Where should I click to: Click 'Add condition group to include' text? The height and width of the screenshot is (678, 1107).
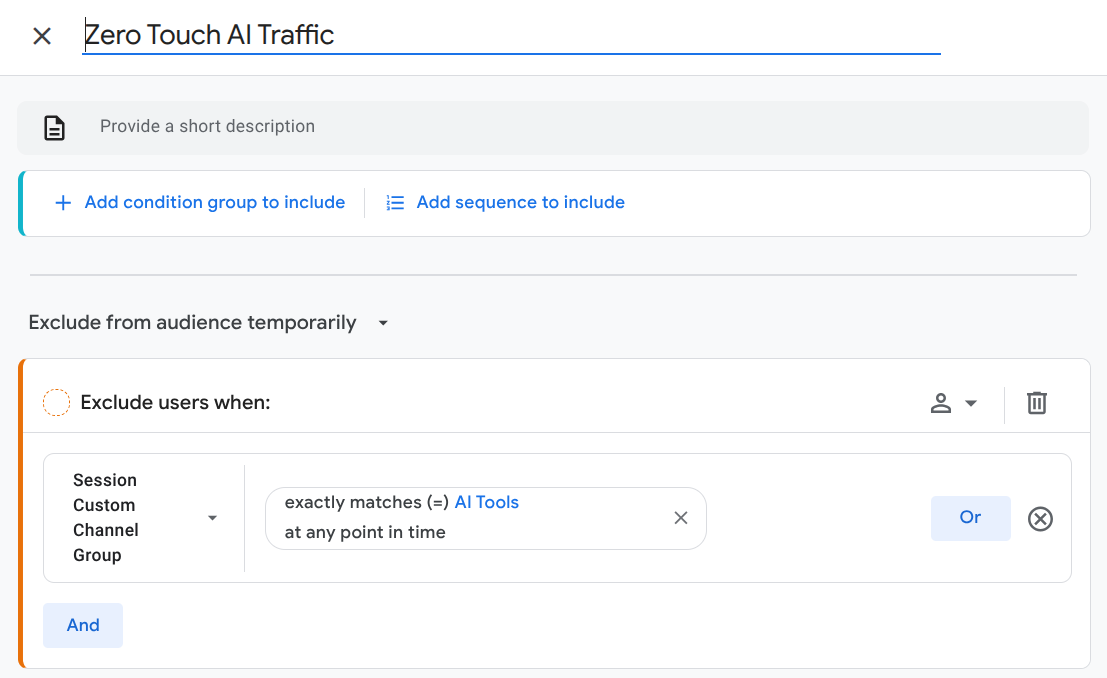[x=214, y=203]
